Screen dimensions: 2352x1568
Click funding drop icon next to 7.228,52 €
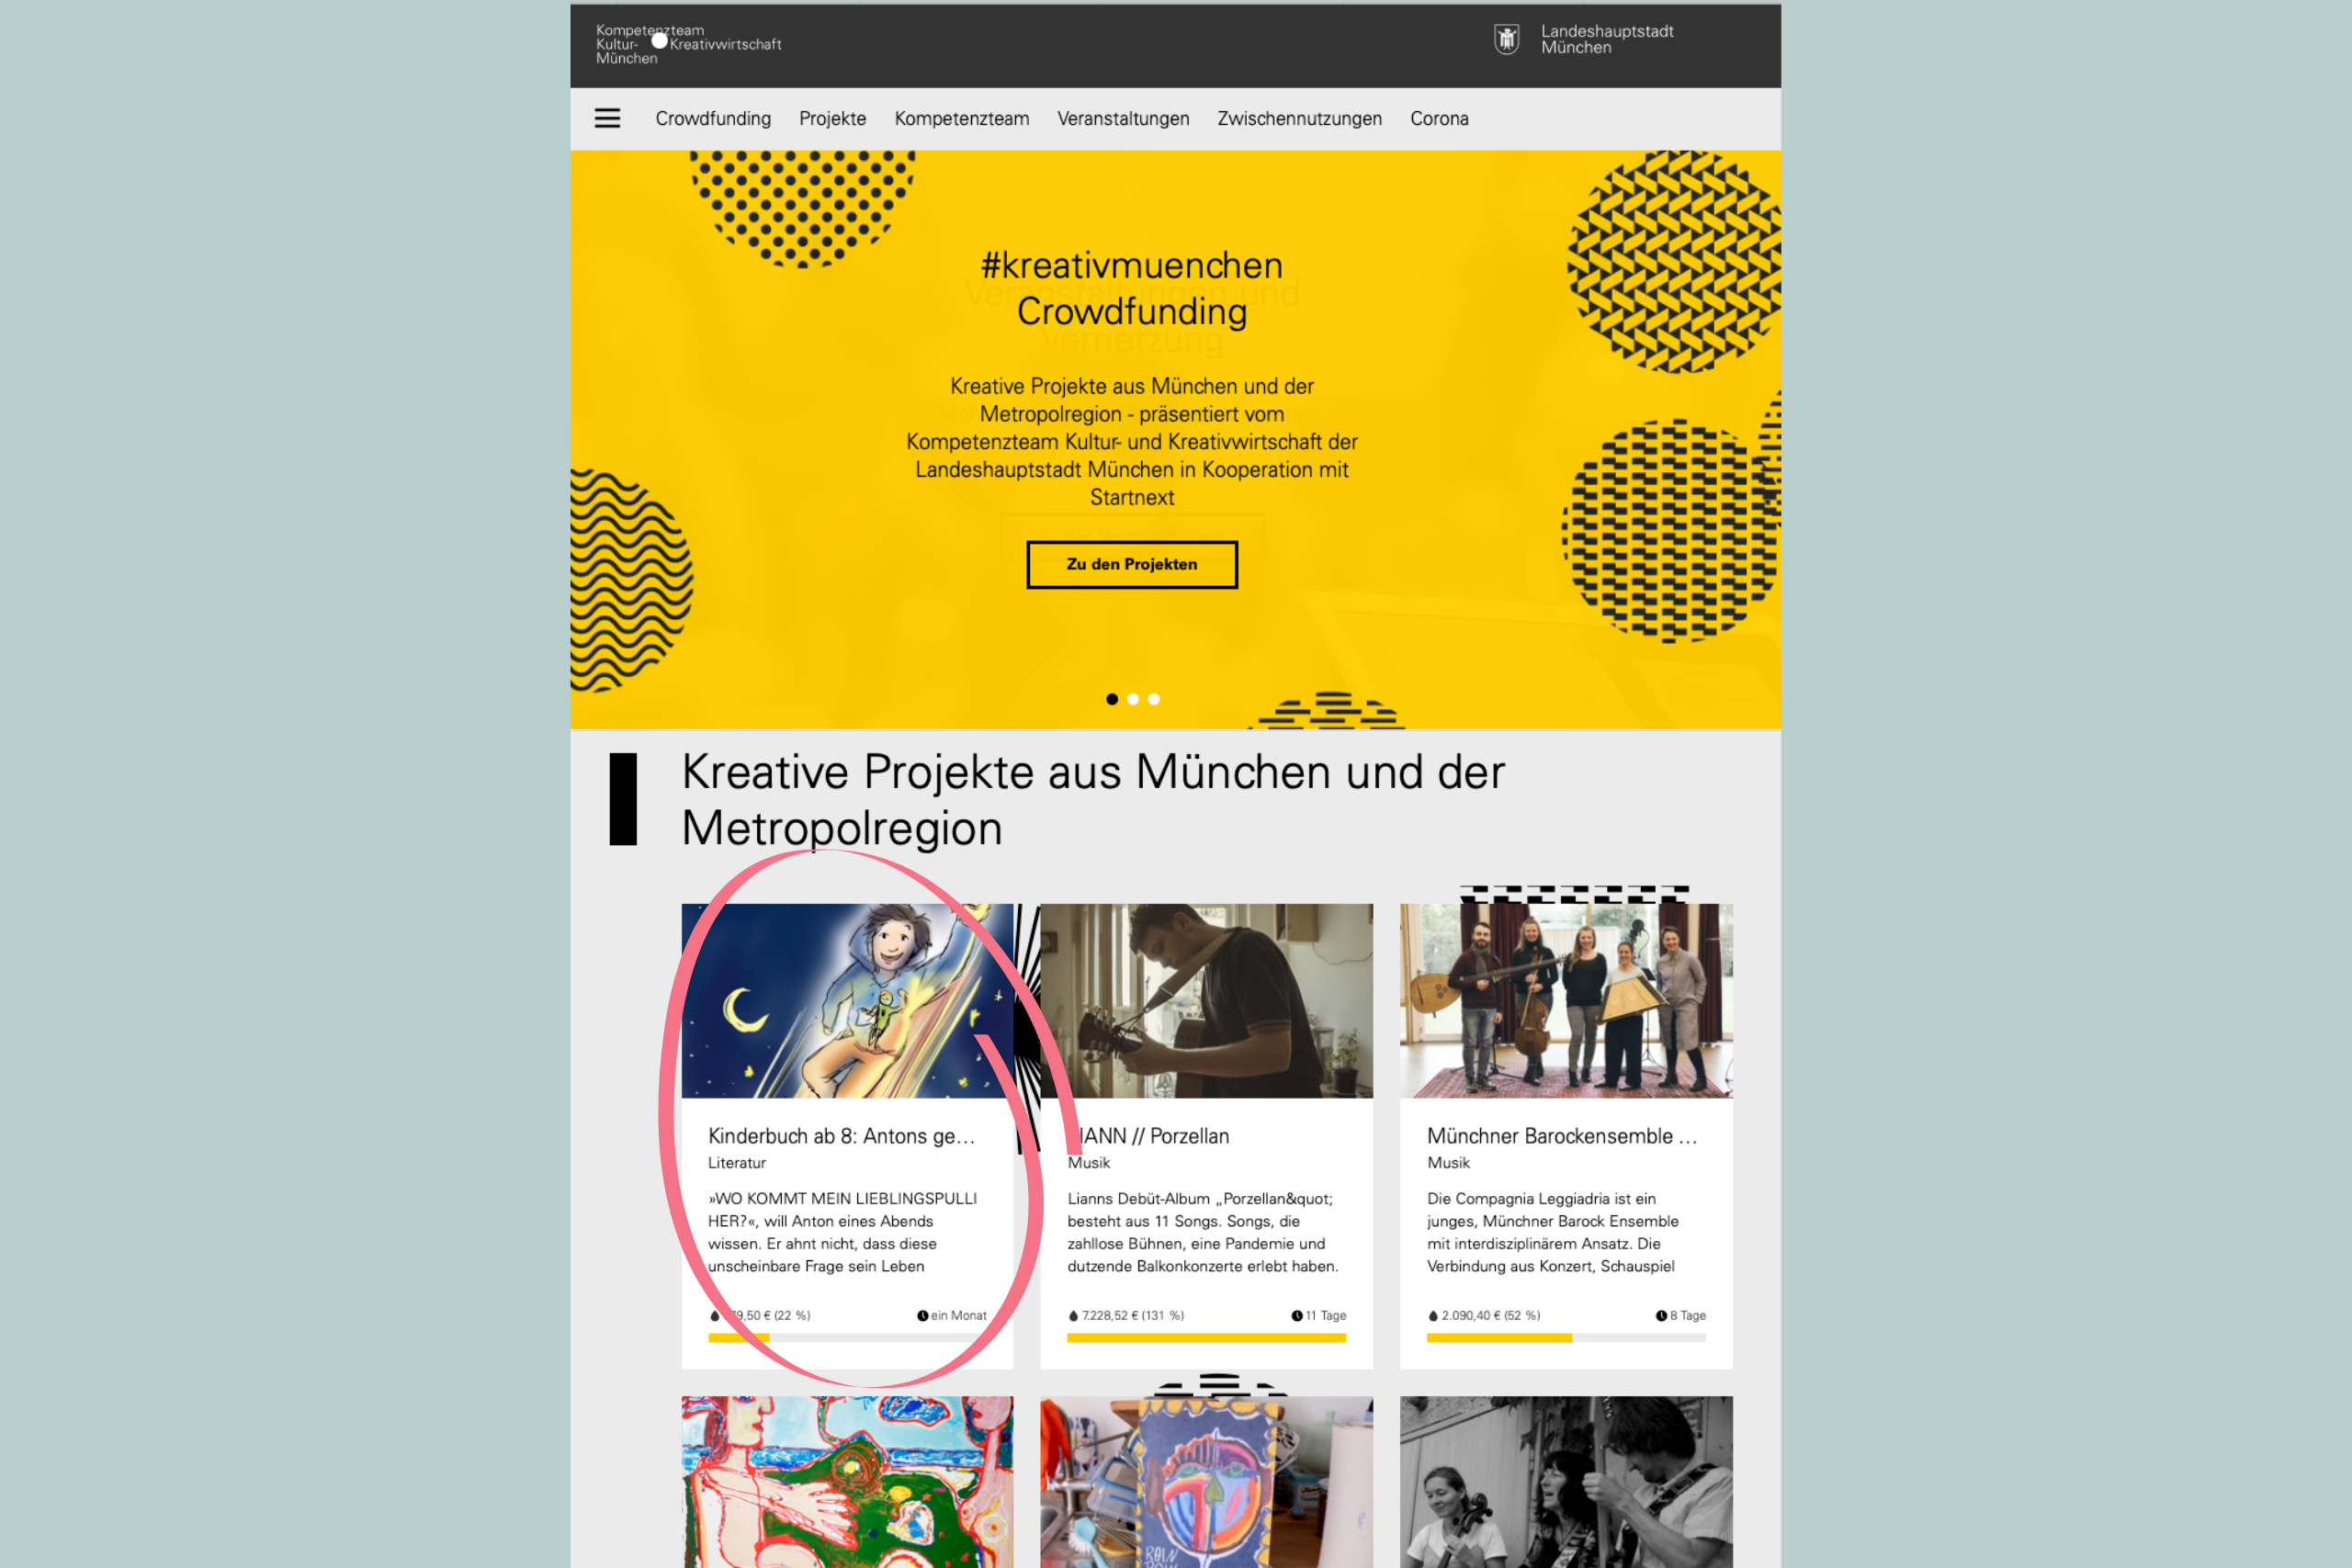point(1073,1316)
